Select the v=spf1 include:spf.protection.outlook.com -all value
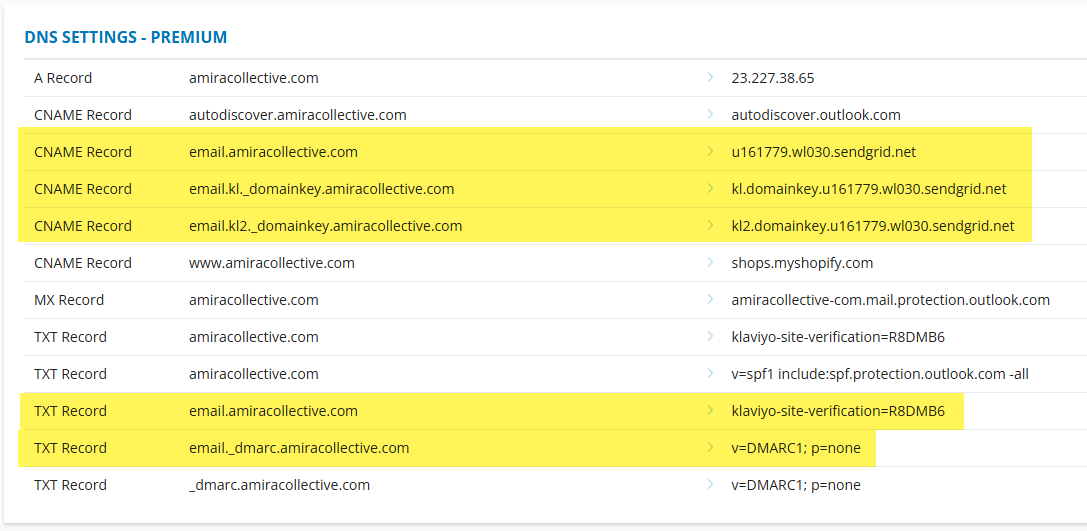The height and width of the screenshot is (531, 1087). pos(880,374)
